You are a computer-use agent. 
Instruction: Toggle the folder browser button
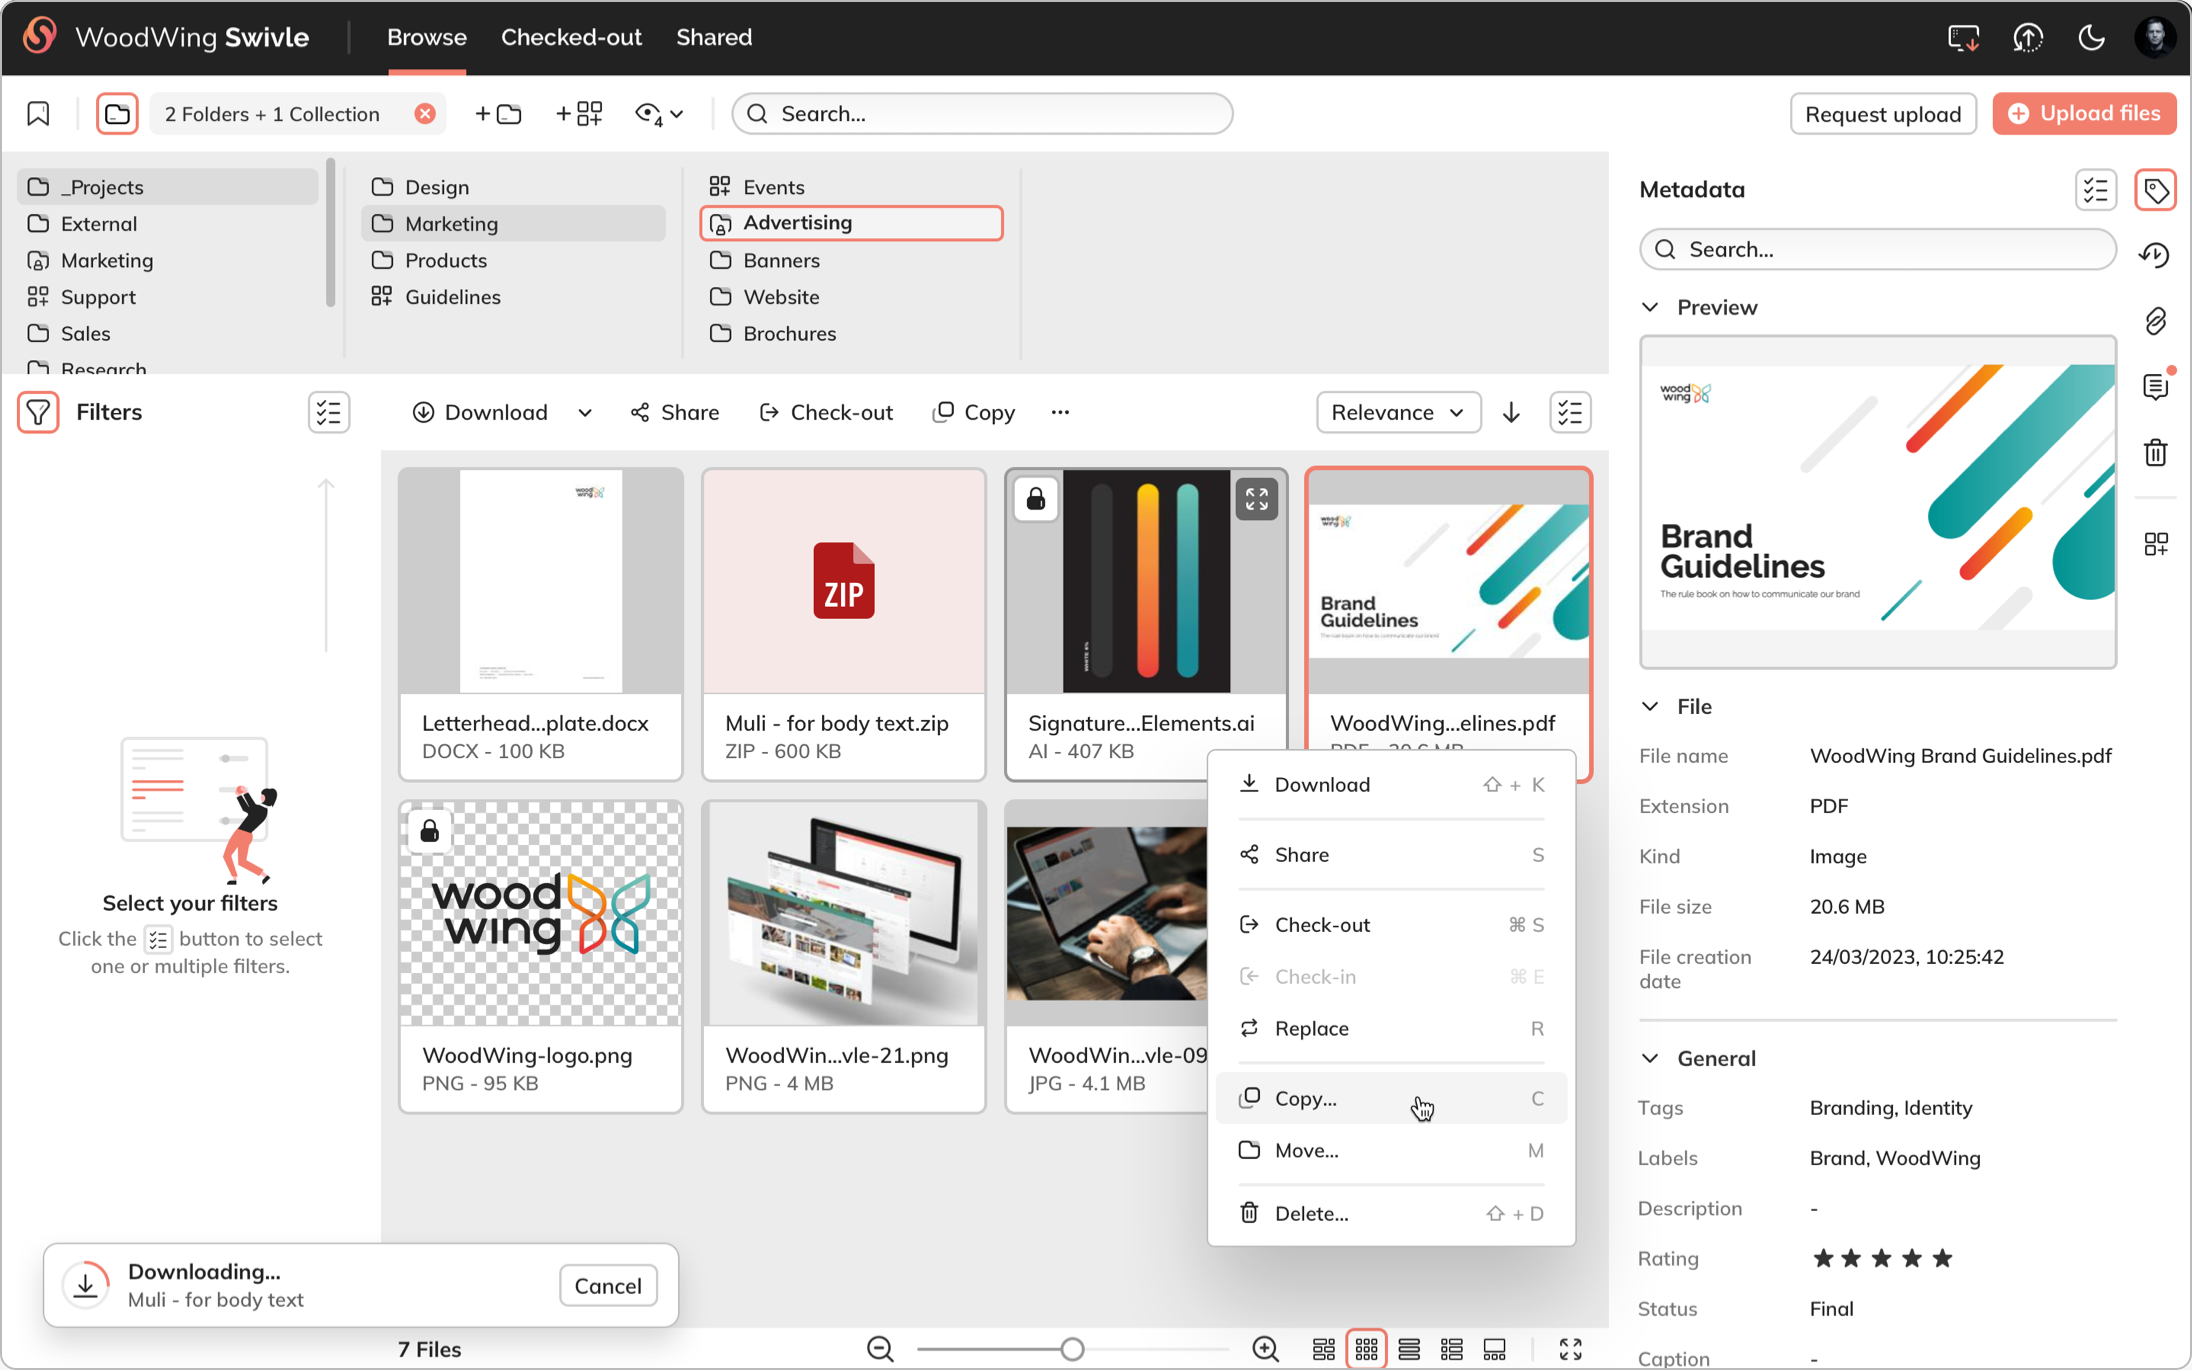pos(117,113)
